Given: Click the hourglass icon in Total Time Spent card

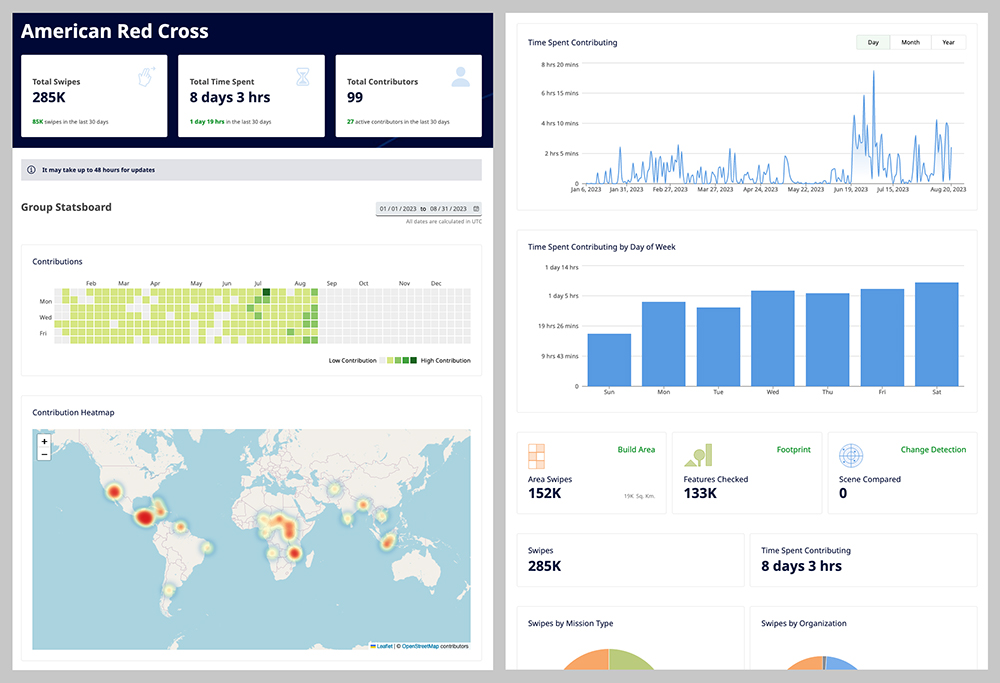Looking at the screenshot, I should pyautogui.click(x=303, y=77).
